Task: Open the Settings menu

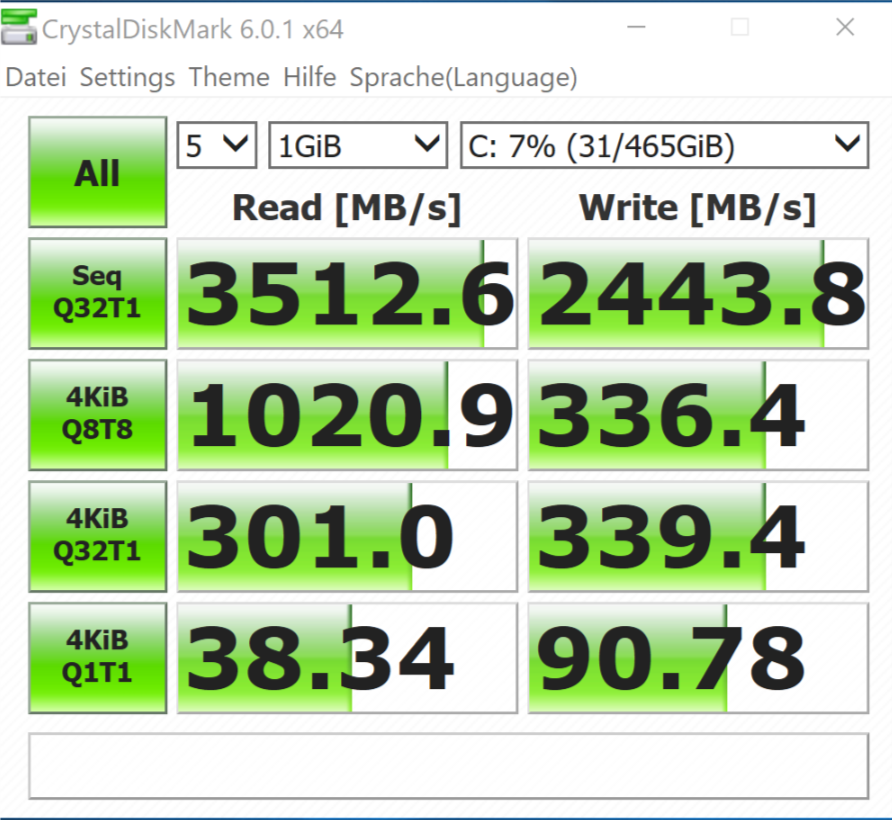Action: coord(127,77)
